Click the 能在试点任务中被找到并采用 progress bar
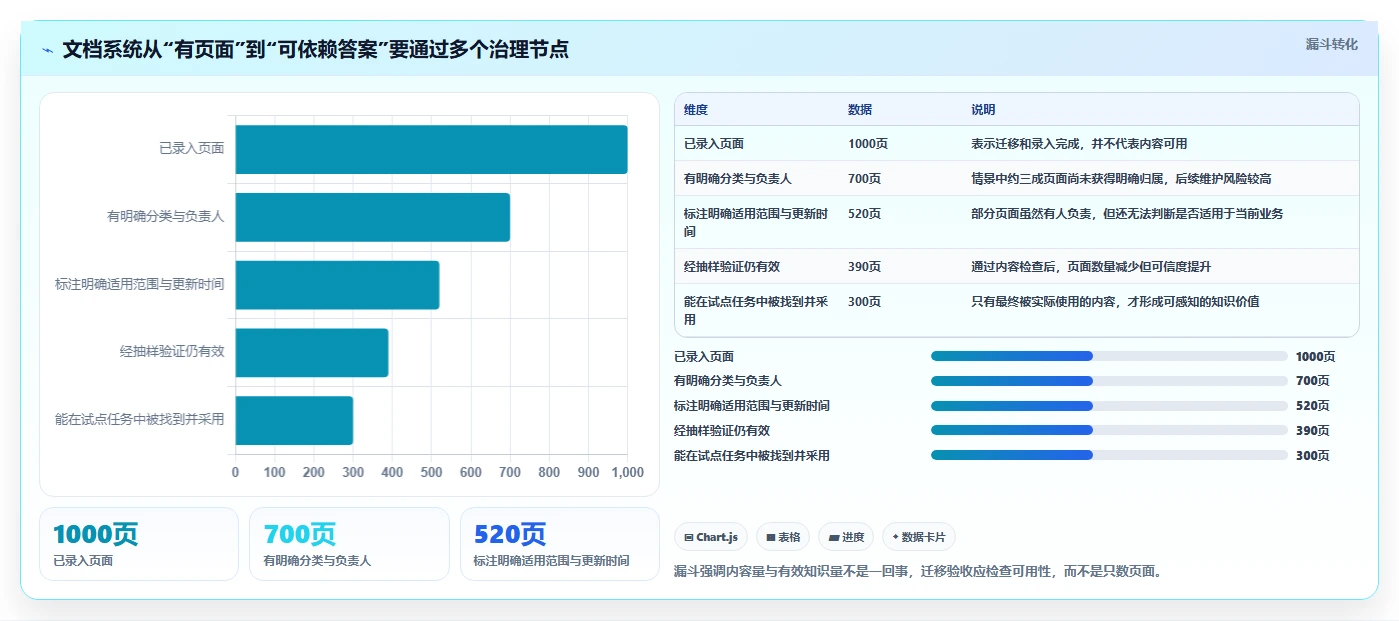The width and height of the screenshot is (1399, 621). tap(1109, 455)
